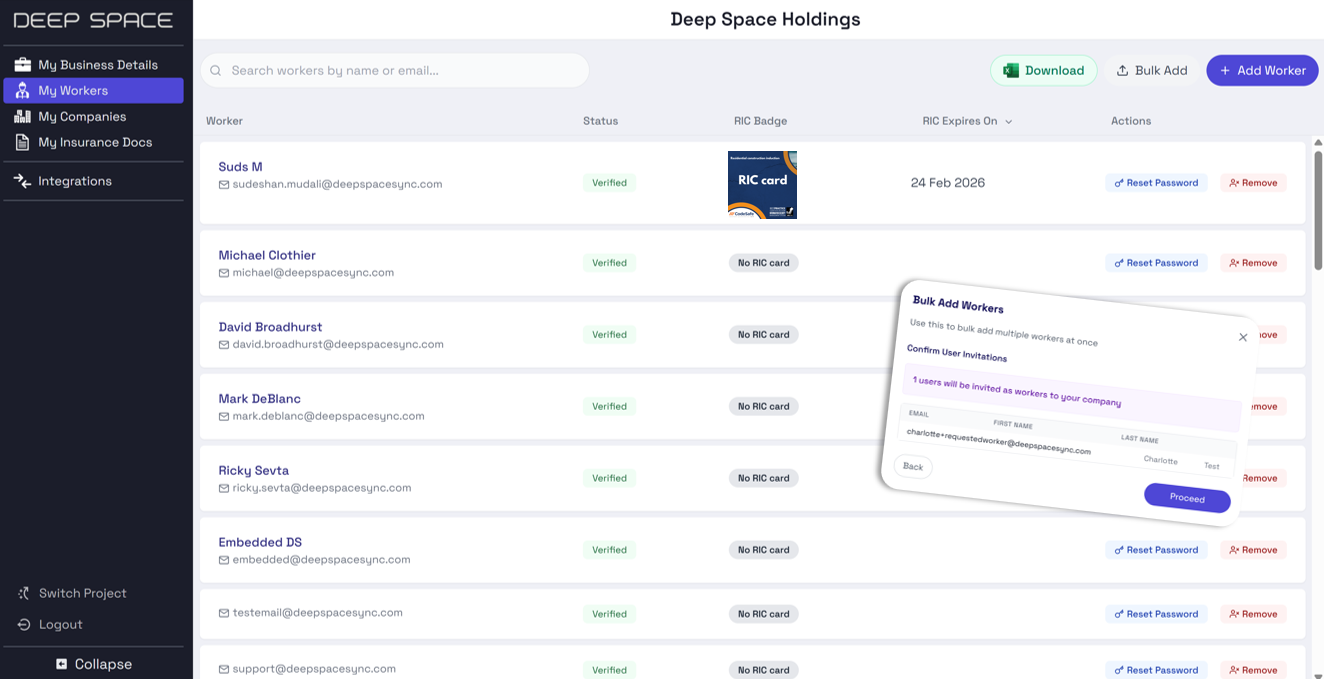The height and width of the screenshot is (679, 1324).
Task: Reset password for Embedded DS
Action: click(1156, 550)
